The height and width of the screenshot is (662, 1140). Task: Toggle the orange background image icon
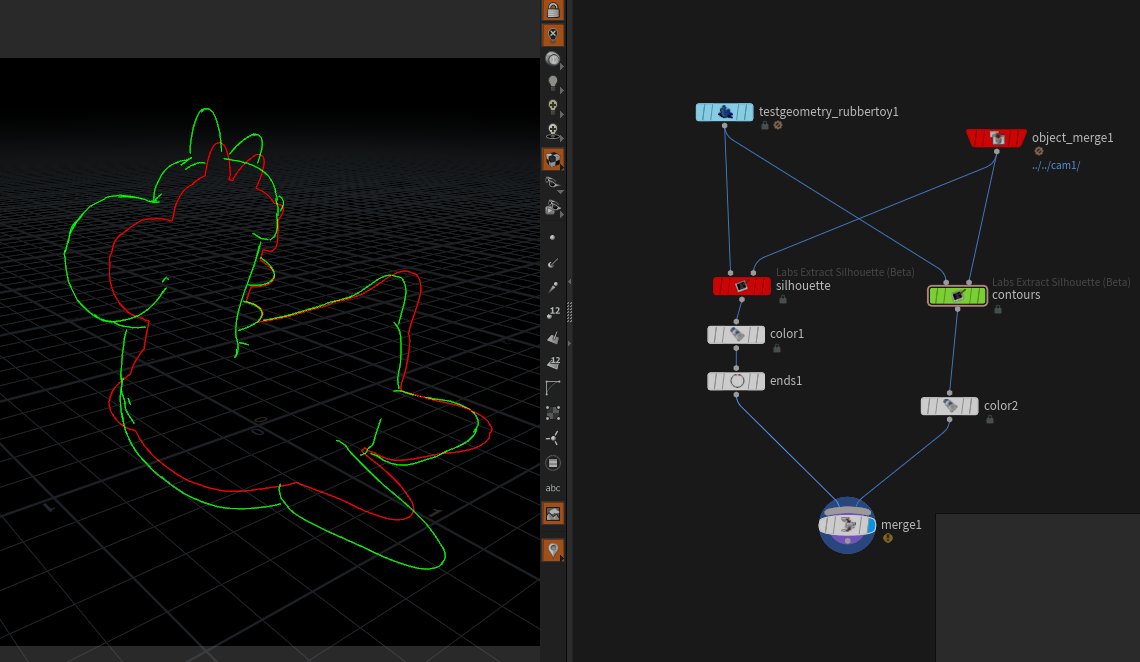click(x=553, y=514)
